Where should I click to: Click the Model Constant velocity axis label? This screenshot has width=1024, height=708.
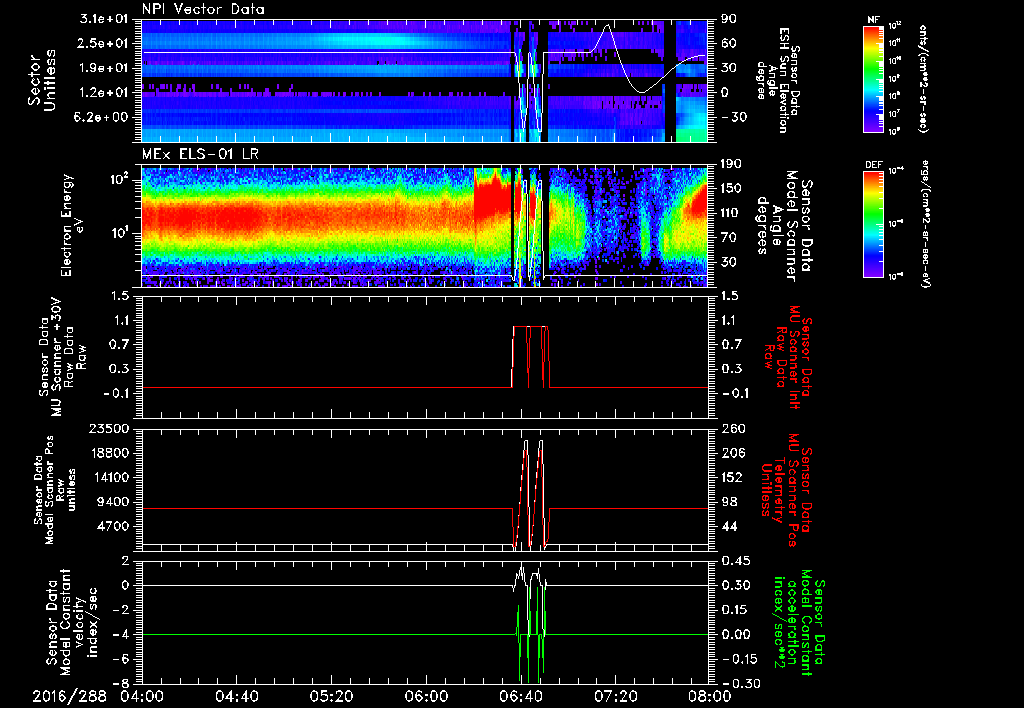click(x=65, y=620)
